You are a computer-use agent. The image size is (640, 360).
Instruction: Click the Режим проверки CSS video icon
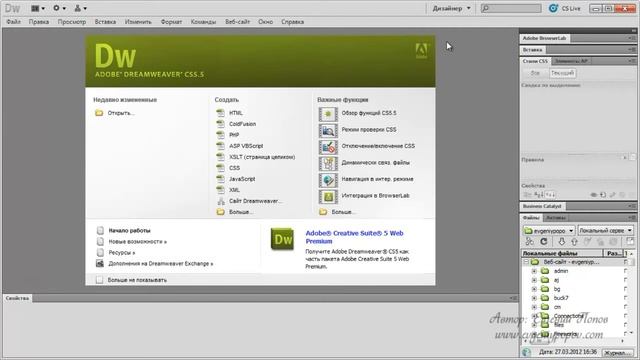[x=328, y=131]
